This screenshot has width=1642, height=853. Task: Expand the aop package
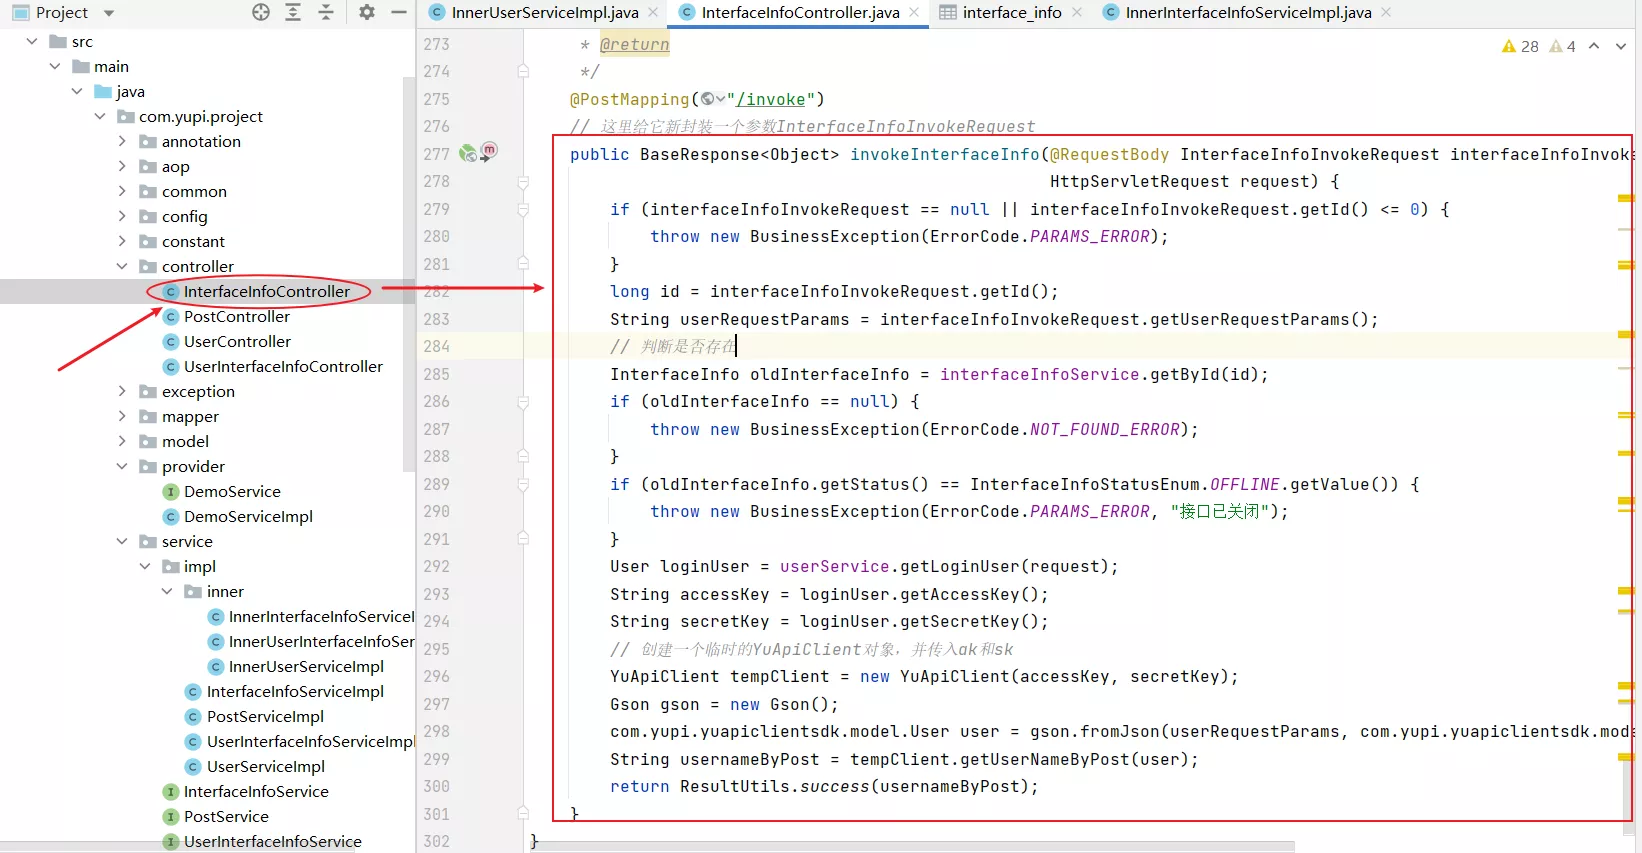[x=122, y=166]
